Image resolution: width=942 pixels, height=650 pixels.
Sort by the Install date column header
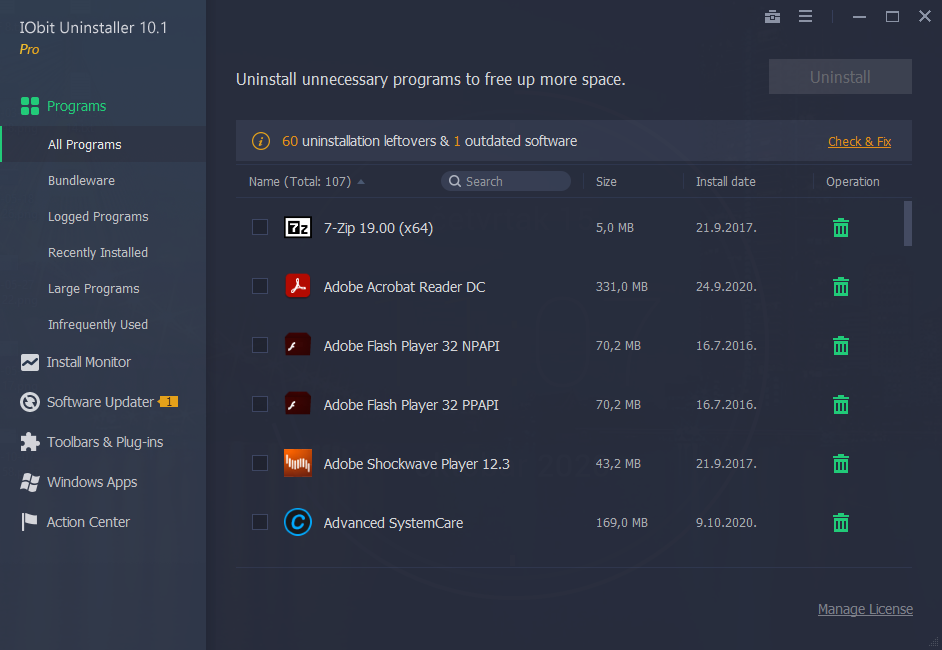coord(726,181)
